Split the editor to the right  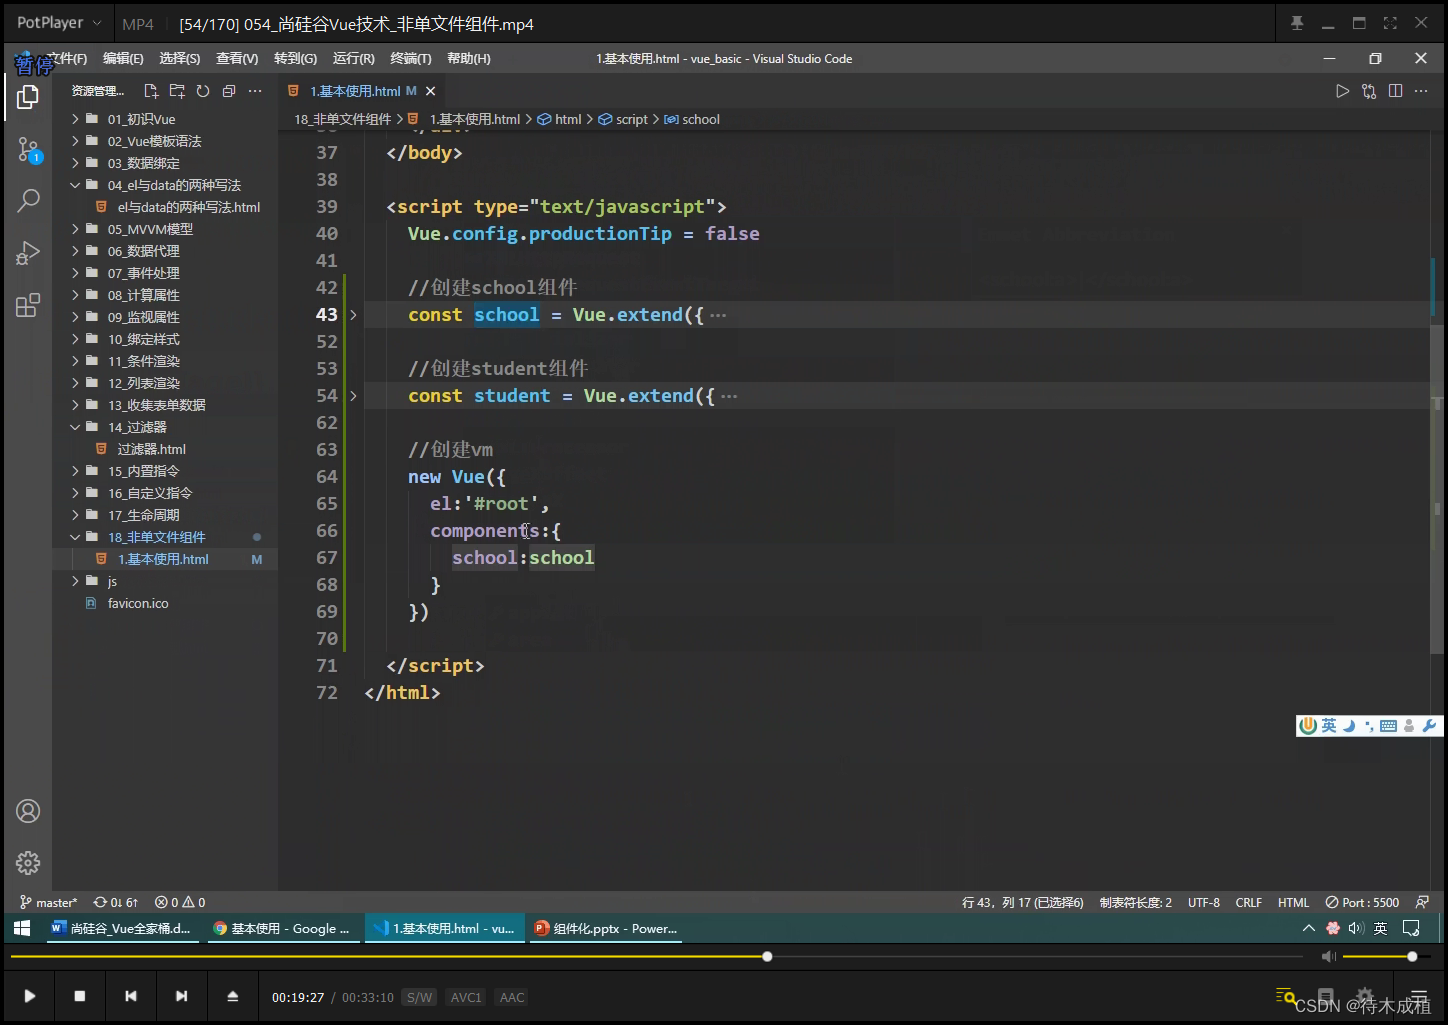point(1395,91)
